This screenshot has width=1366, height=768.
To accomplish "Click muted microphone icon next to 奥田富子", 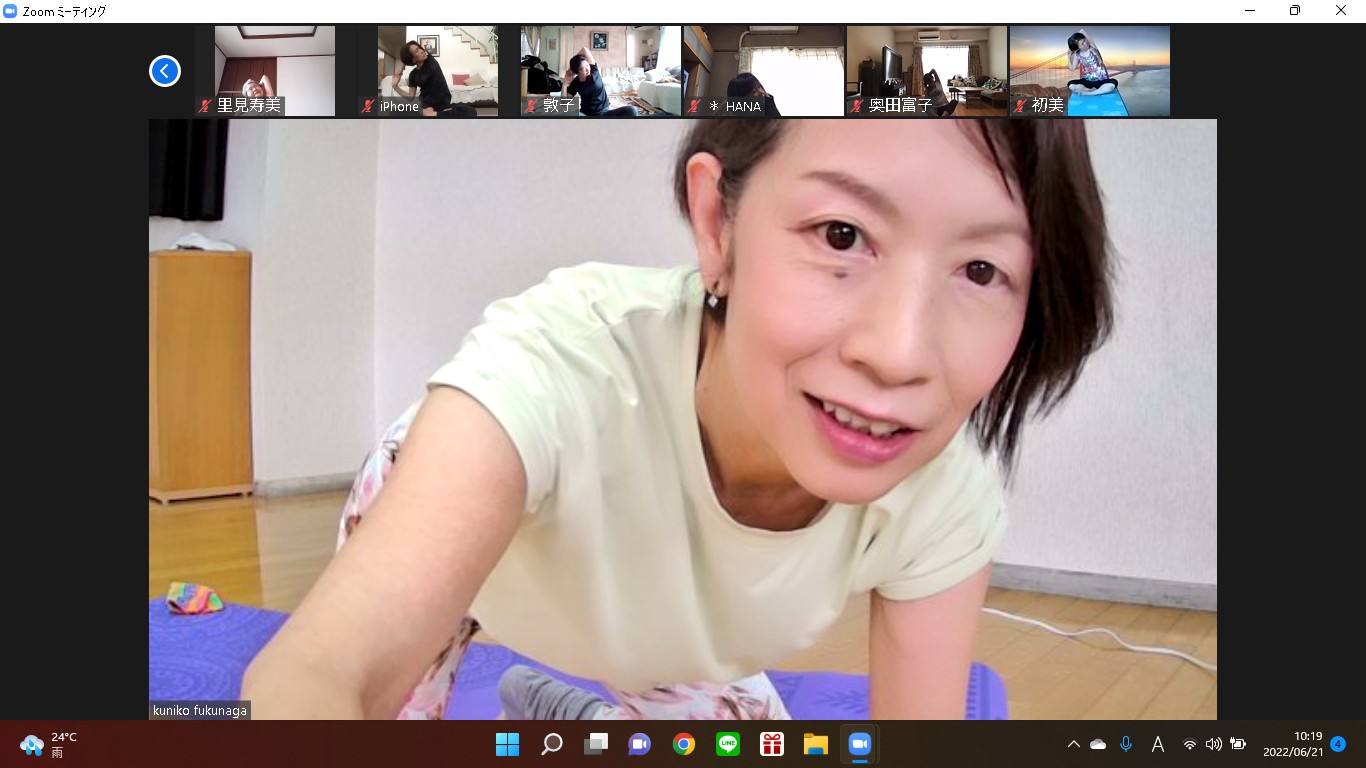I will click(x=857, y=106).
